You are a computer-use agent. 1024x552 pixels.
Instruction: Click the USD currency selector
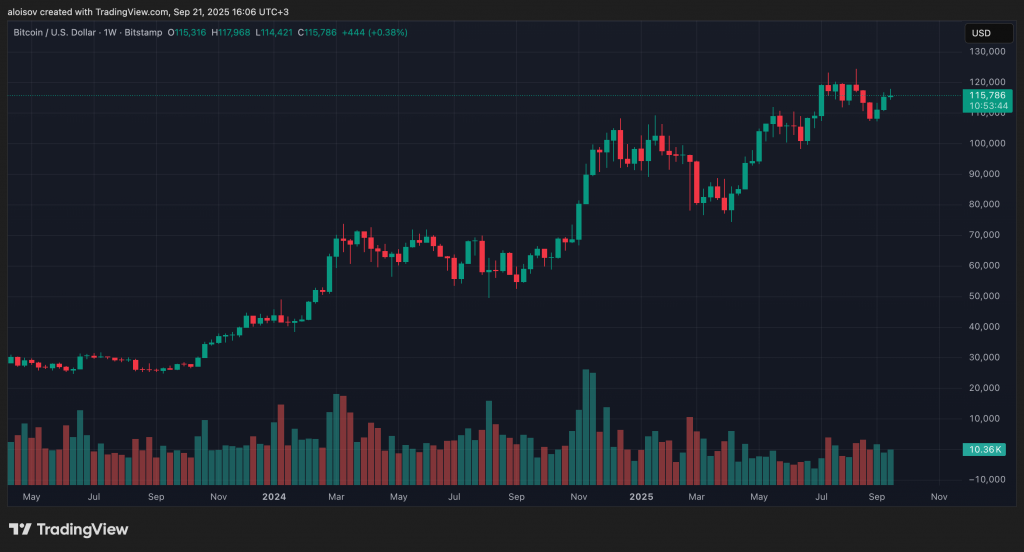(x=989, y=33)
